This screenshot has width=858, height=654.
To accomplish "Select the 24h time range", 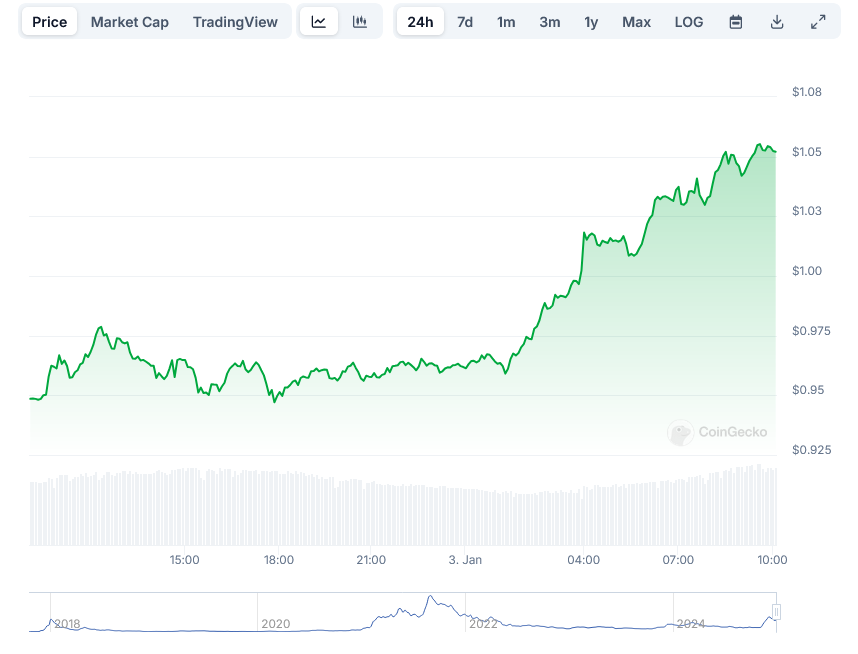I will pyautogui.click(x=420, y=22).
